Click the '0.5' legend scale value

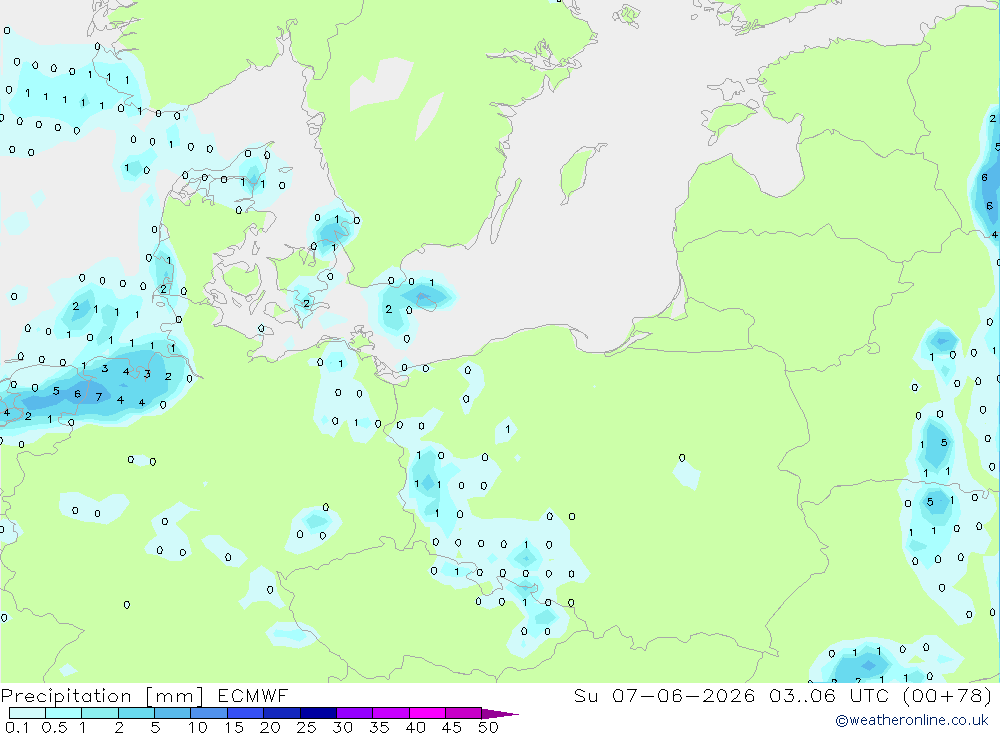54,727
